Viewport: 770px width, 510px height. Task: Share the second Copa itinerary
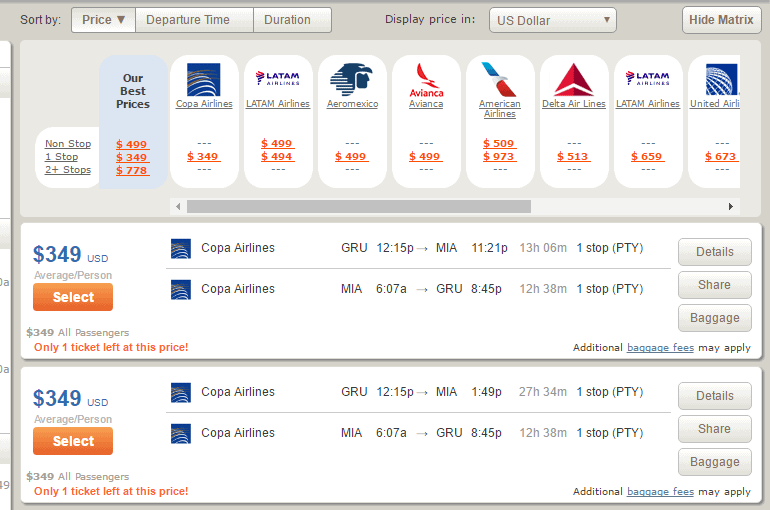tap(714, 429)
